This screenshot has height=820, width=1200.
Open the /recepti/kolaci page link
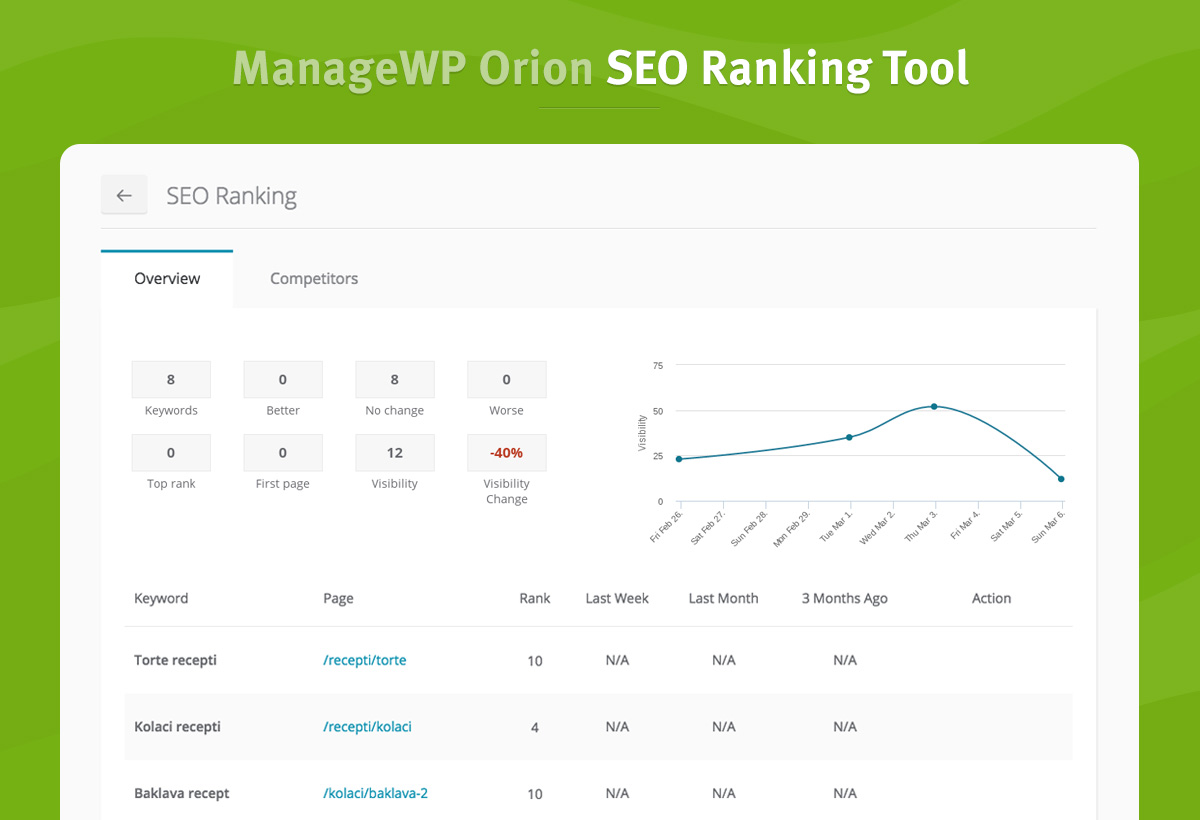[x=367, y=727]
